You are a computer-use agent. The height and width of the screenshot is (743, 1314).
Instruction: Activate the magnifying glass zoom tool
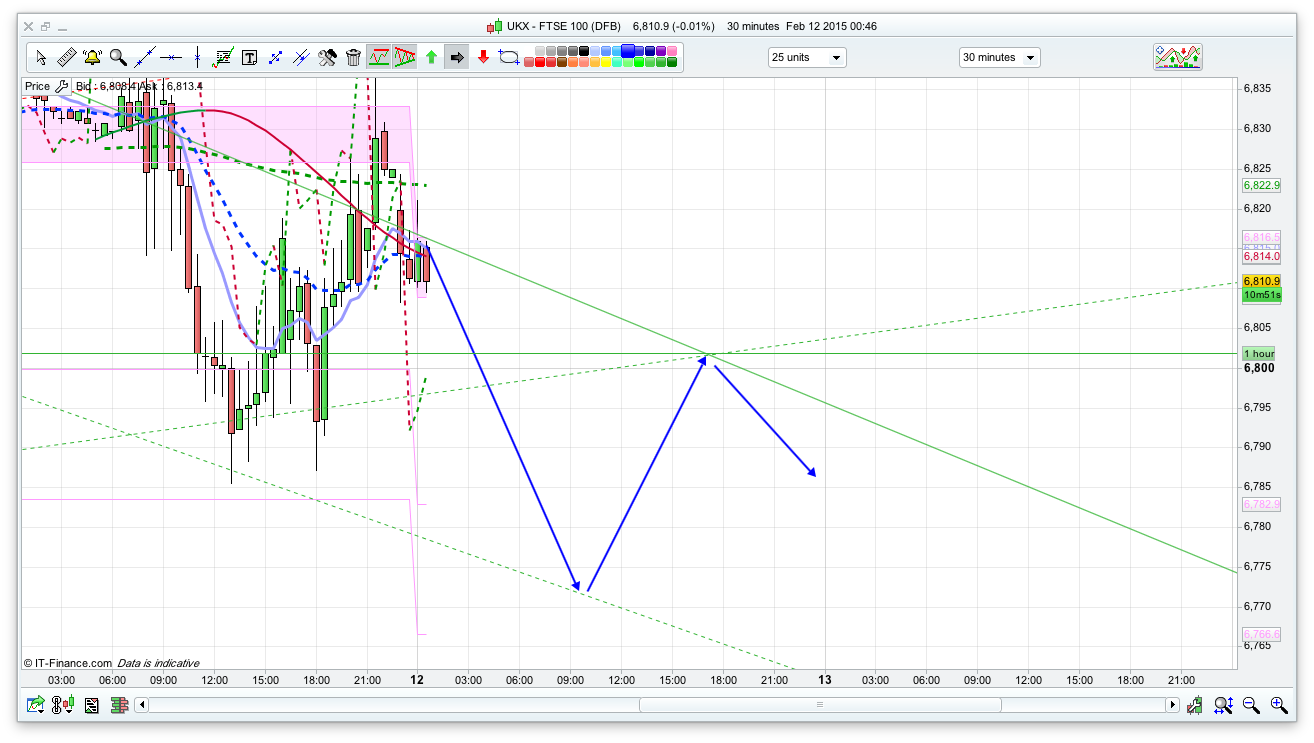[x=118, y=58]
